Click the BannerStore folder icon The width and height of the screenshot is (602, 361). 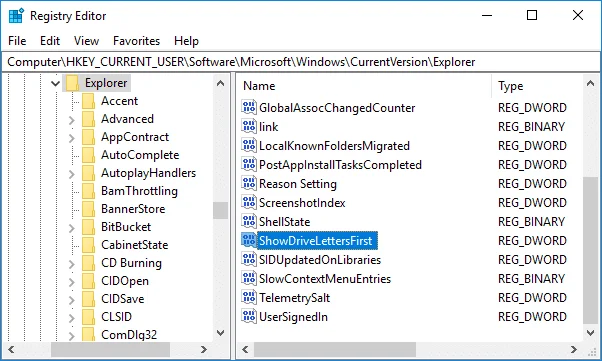tap(88, 209)
